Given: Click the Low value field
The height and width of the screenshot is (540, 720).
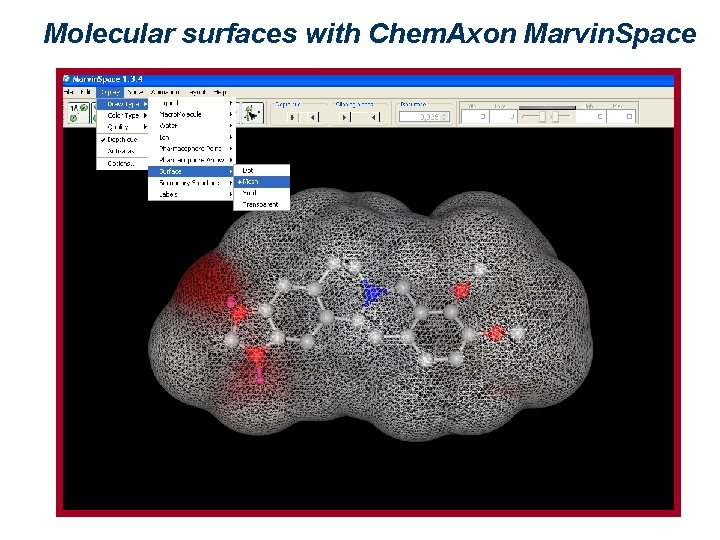Looking at the screenshot, I should click(503, 117).
